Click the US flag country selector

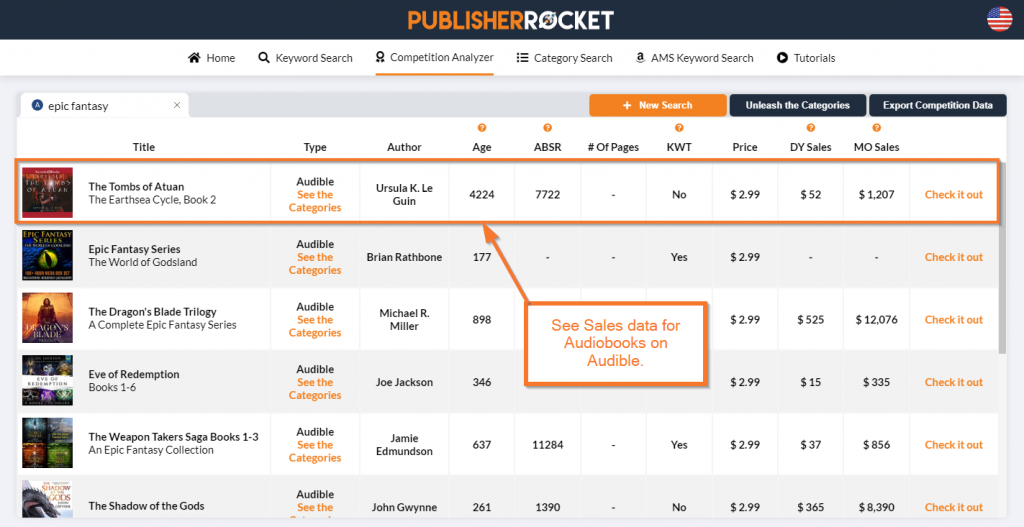click(999, 19)
